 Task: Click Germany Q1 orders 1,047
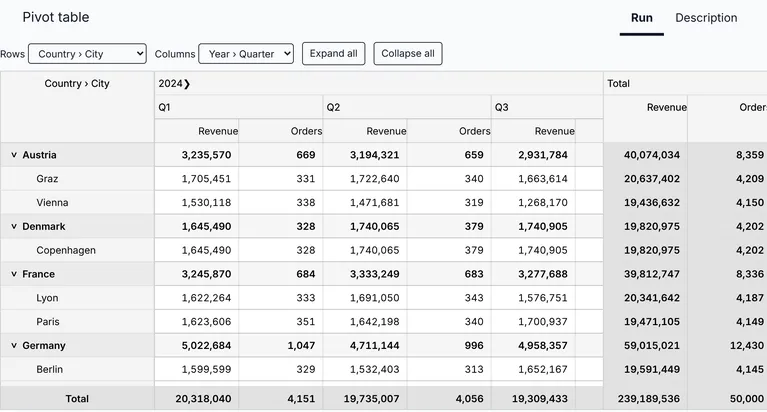[281, 345]
